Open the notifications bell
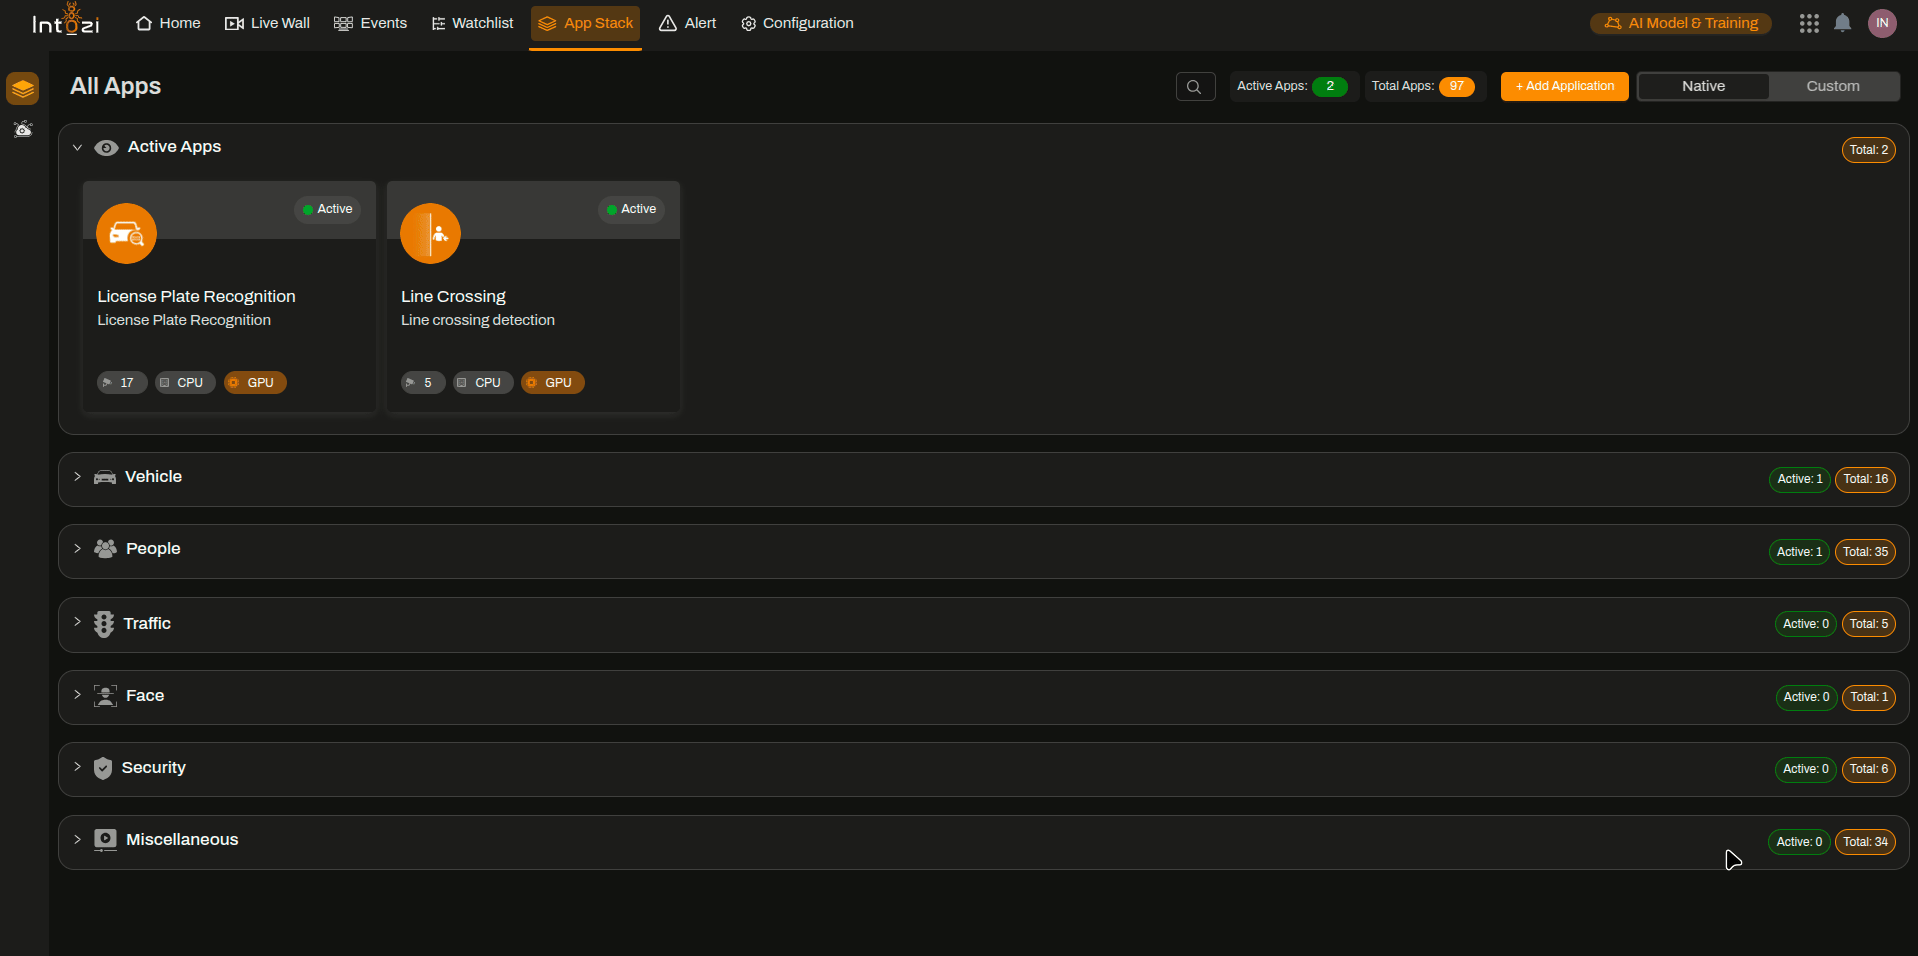The height and width of the screenshot is (956, 1918). tap(1842, 23)
